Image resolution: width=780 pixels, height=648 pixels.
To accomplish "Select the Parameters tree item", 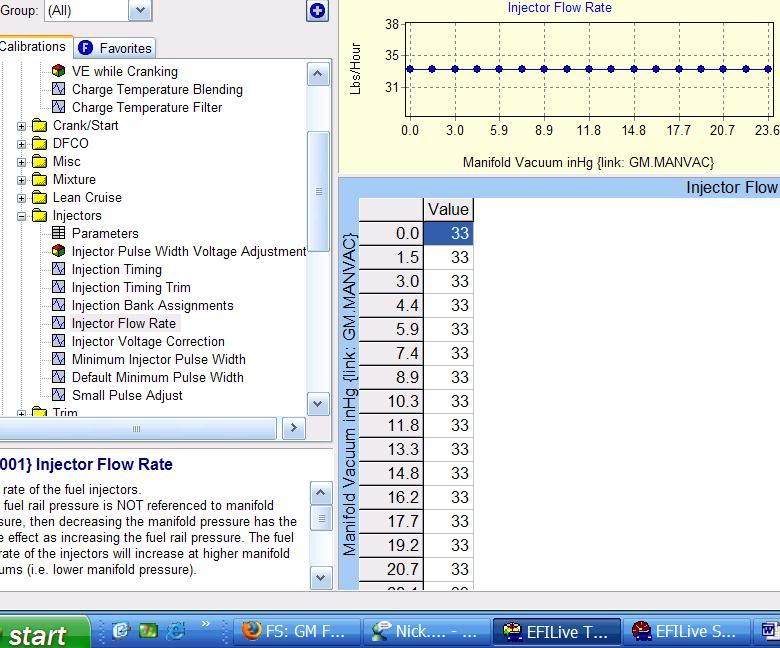I will [x=105, y=233].
